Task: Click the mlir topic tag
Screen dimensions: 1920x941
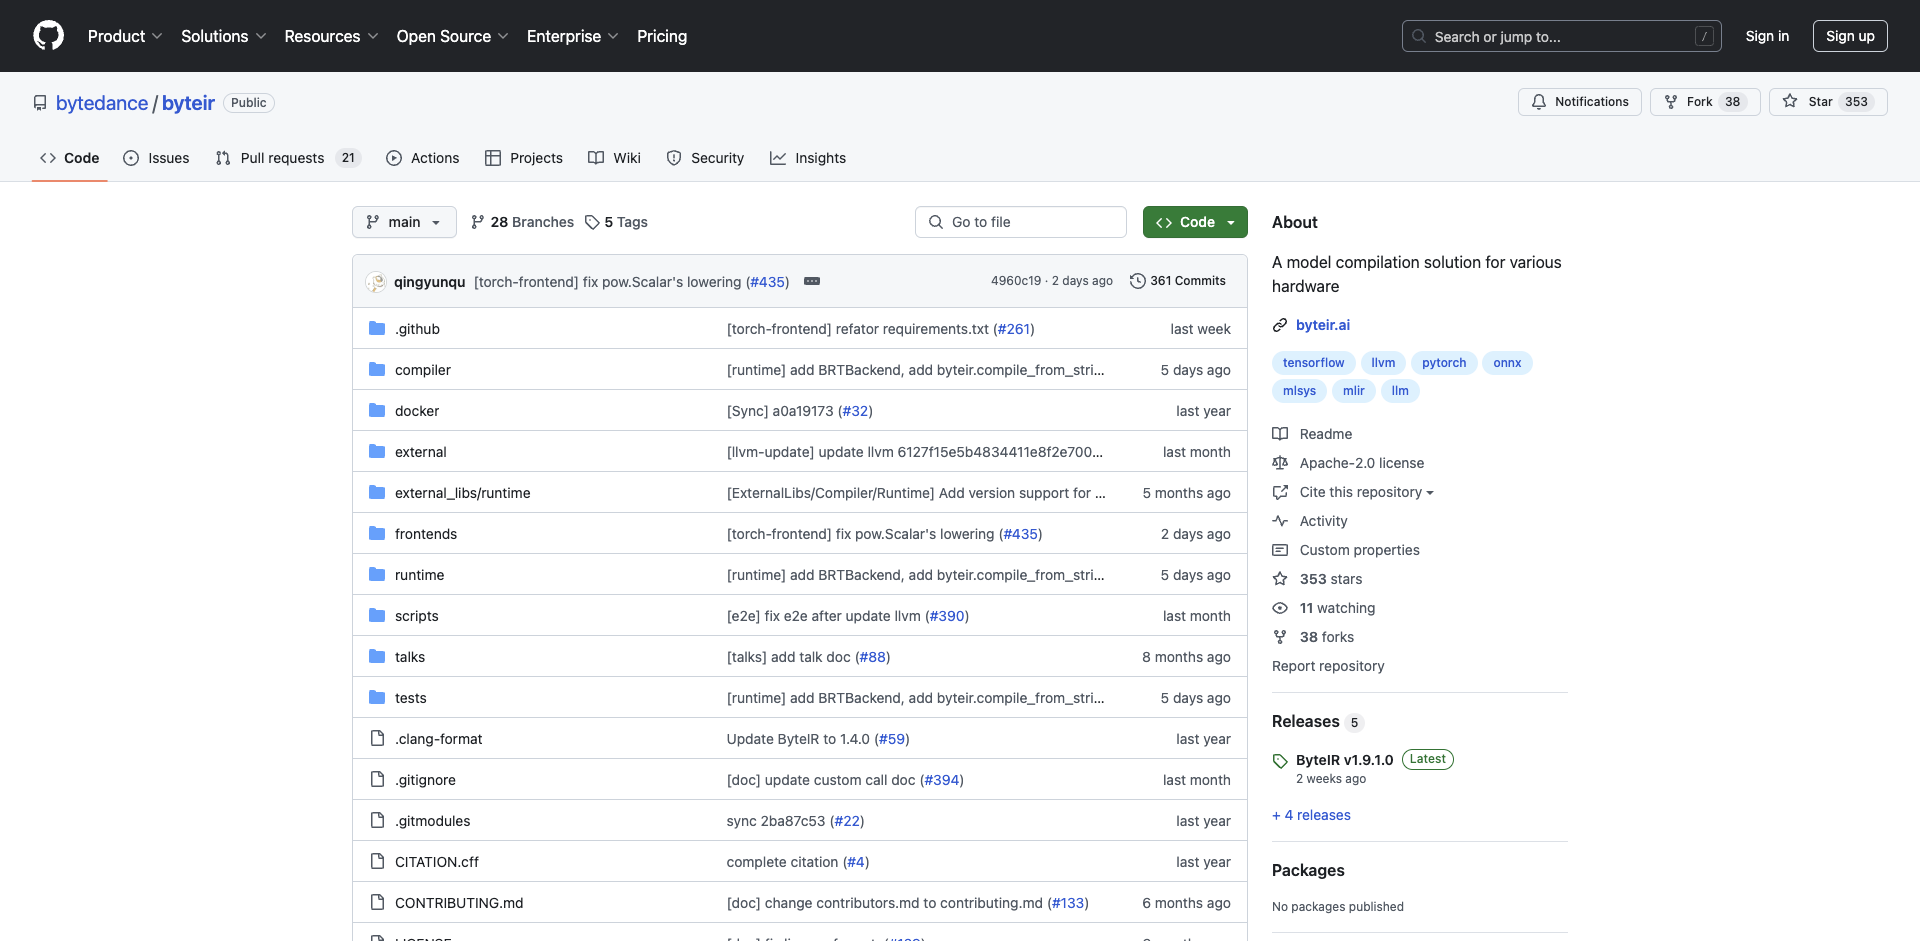Action: click(1353, 391)
